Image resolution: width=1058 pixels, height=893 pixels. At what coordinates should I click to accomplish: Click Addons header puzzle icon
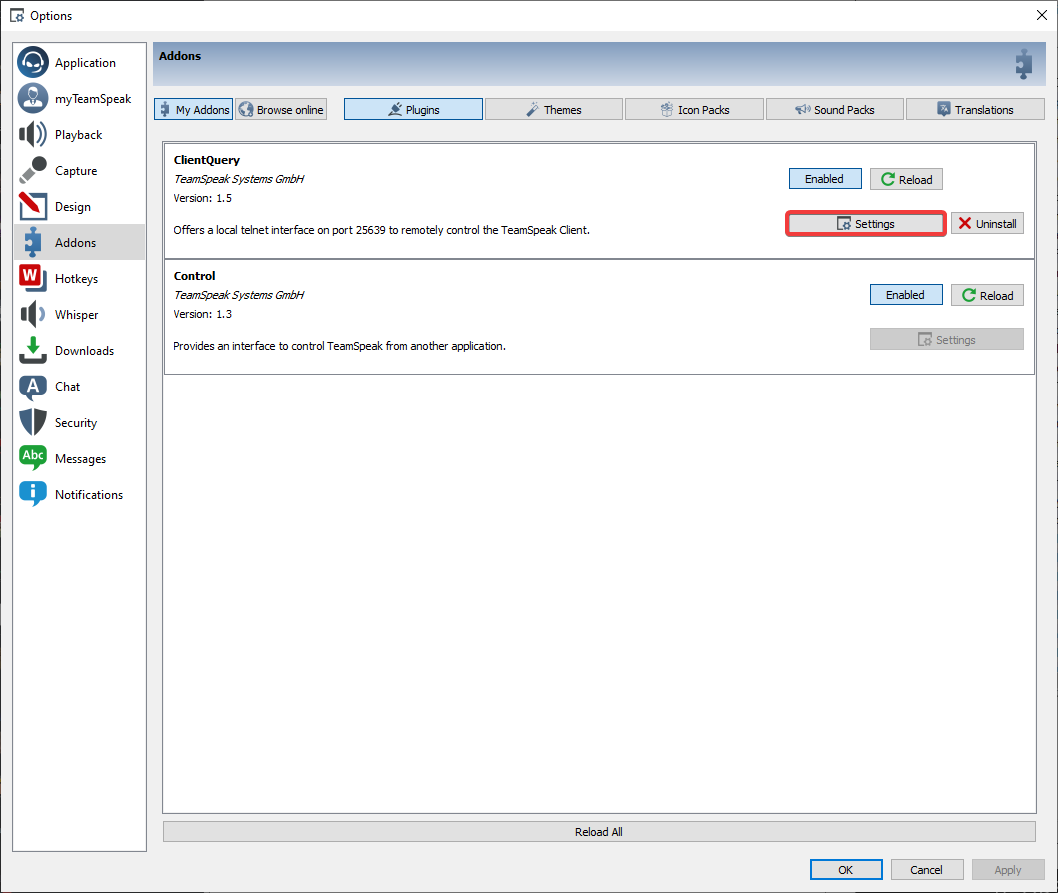[x=1024, y=64]
